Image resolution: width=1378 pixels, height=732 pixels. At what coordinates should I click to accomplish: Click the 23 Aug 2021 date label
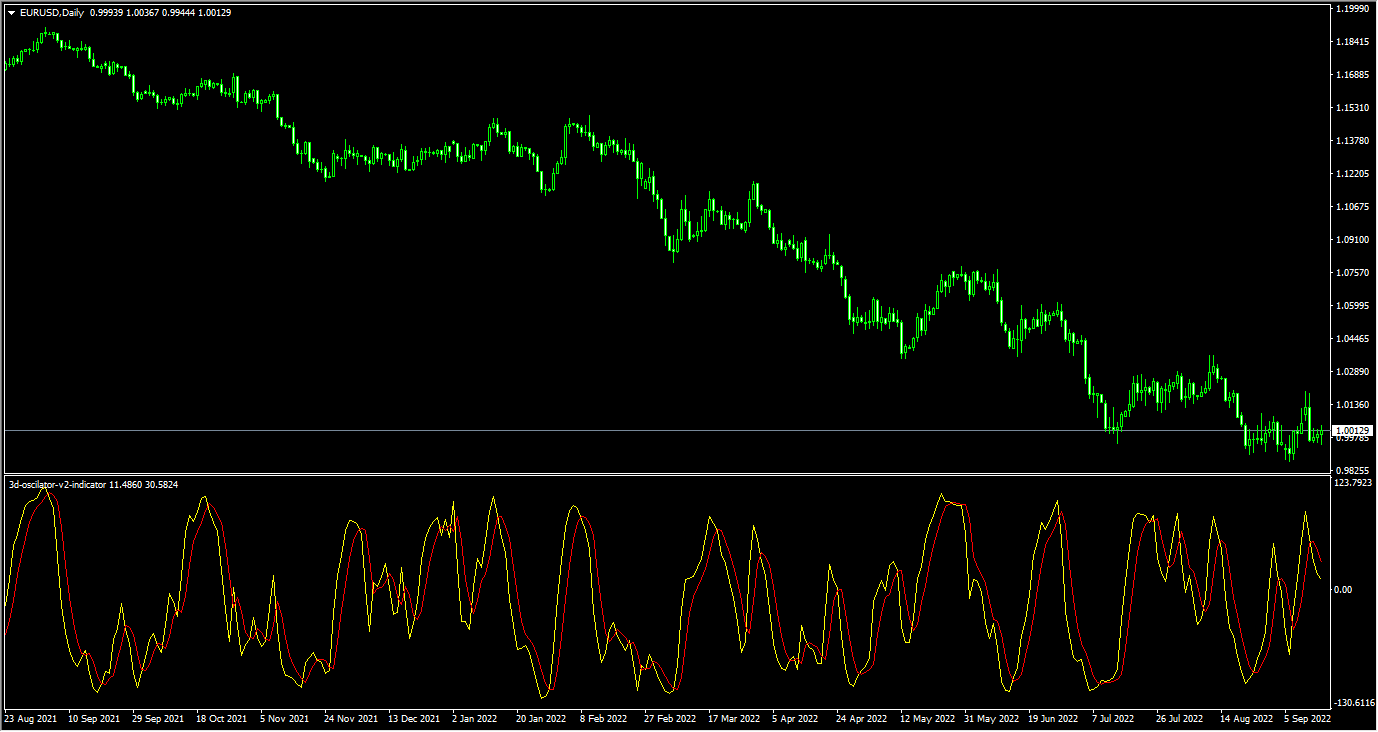coord(30,718)
